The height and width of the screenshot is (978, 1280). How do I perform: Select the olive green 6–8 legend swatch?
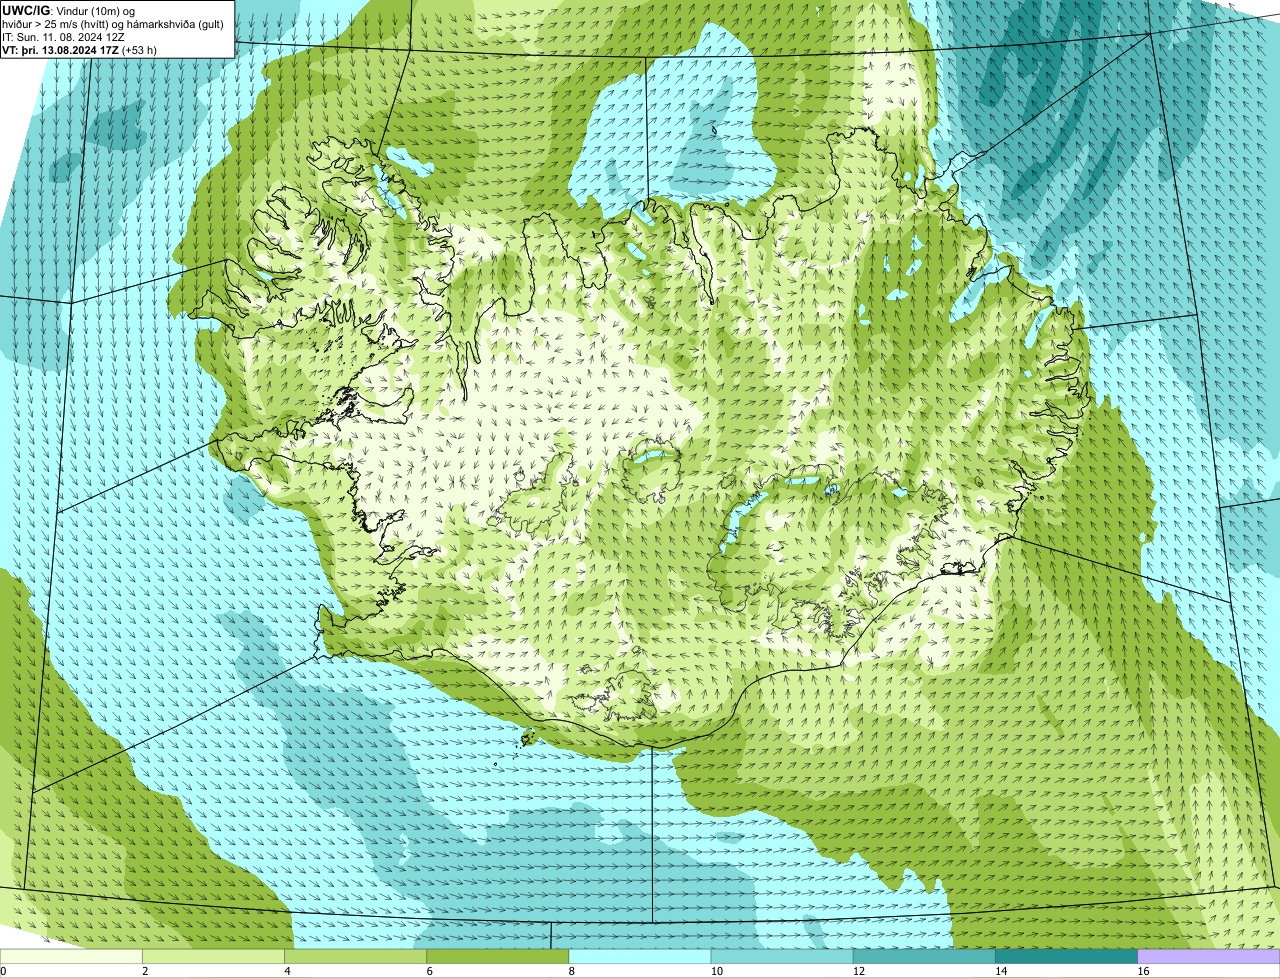click(x=498, y=957)
